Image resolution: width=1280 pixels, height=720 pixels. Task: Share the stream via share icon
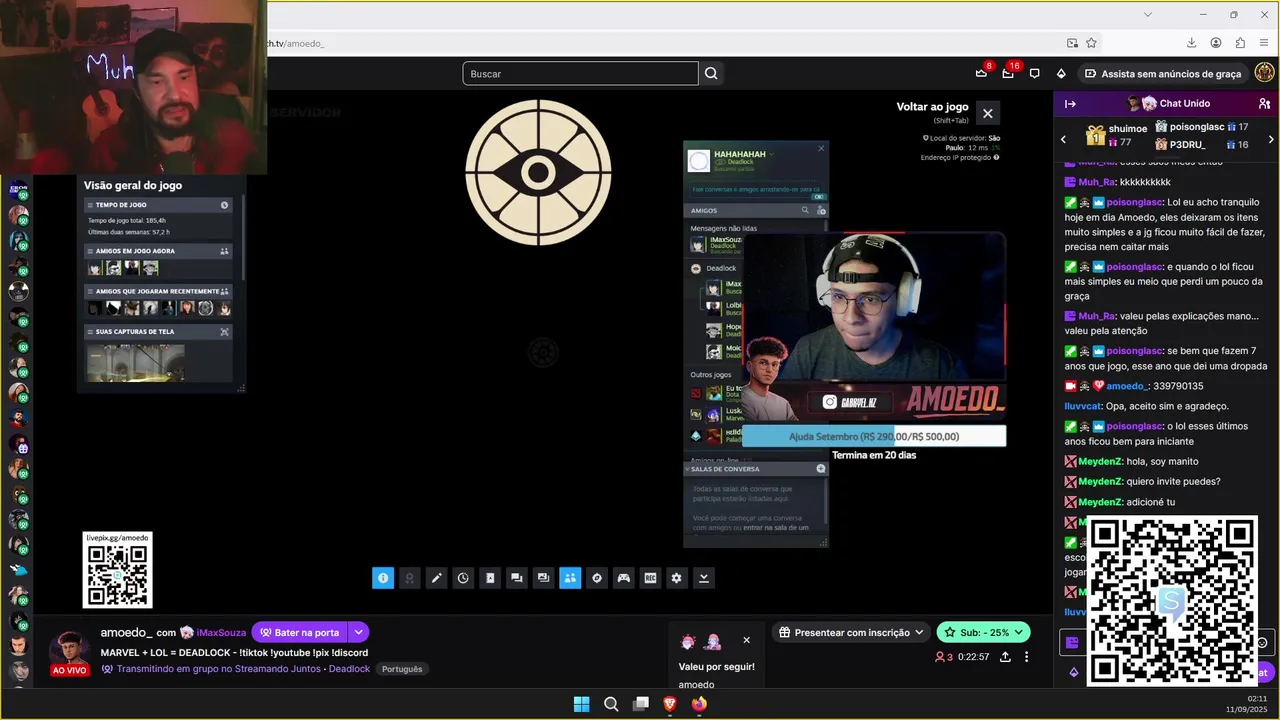point(1005,657)
